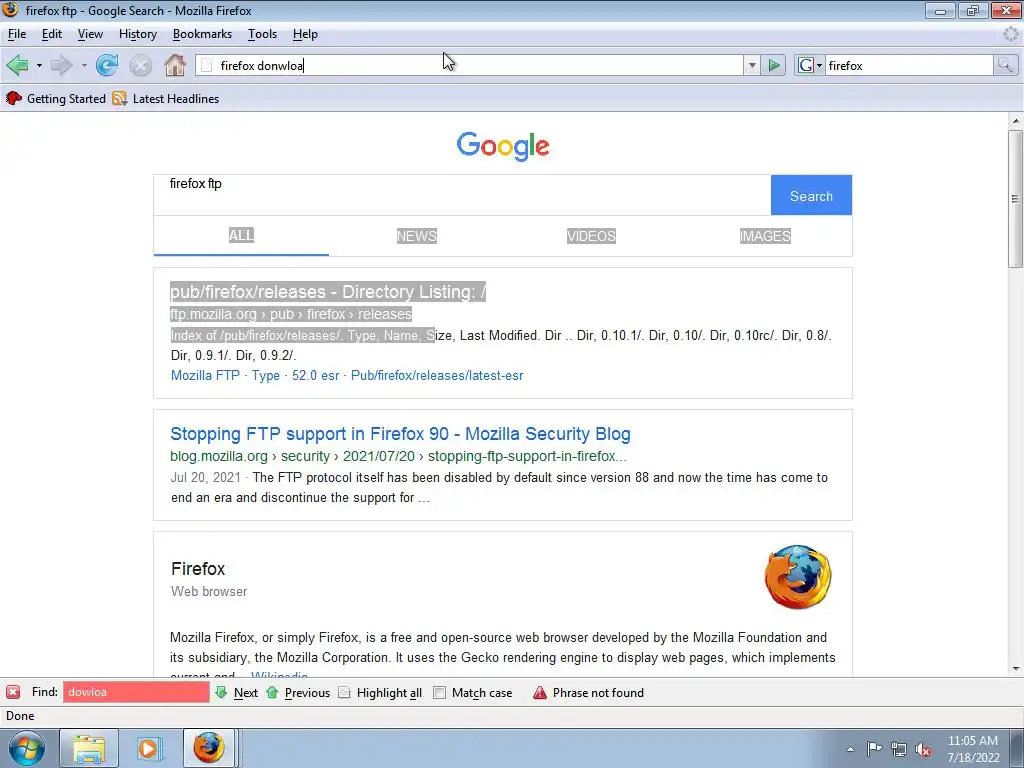Screen dimensions: 1024x768
Task: Open the Tools menu
Action: pos(263,34)
